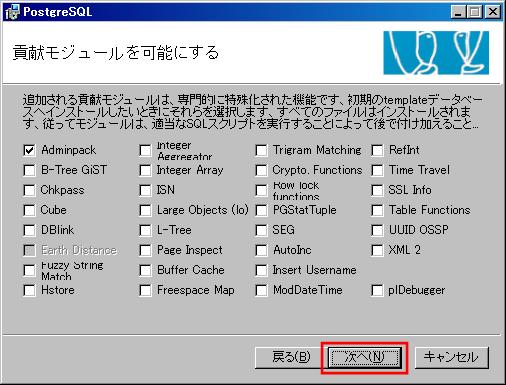Minimize the PostgreSQL installer window
Image resolution: width=506 pixels, height=385 pixels.
click(458, 12)
